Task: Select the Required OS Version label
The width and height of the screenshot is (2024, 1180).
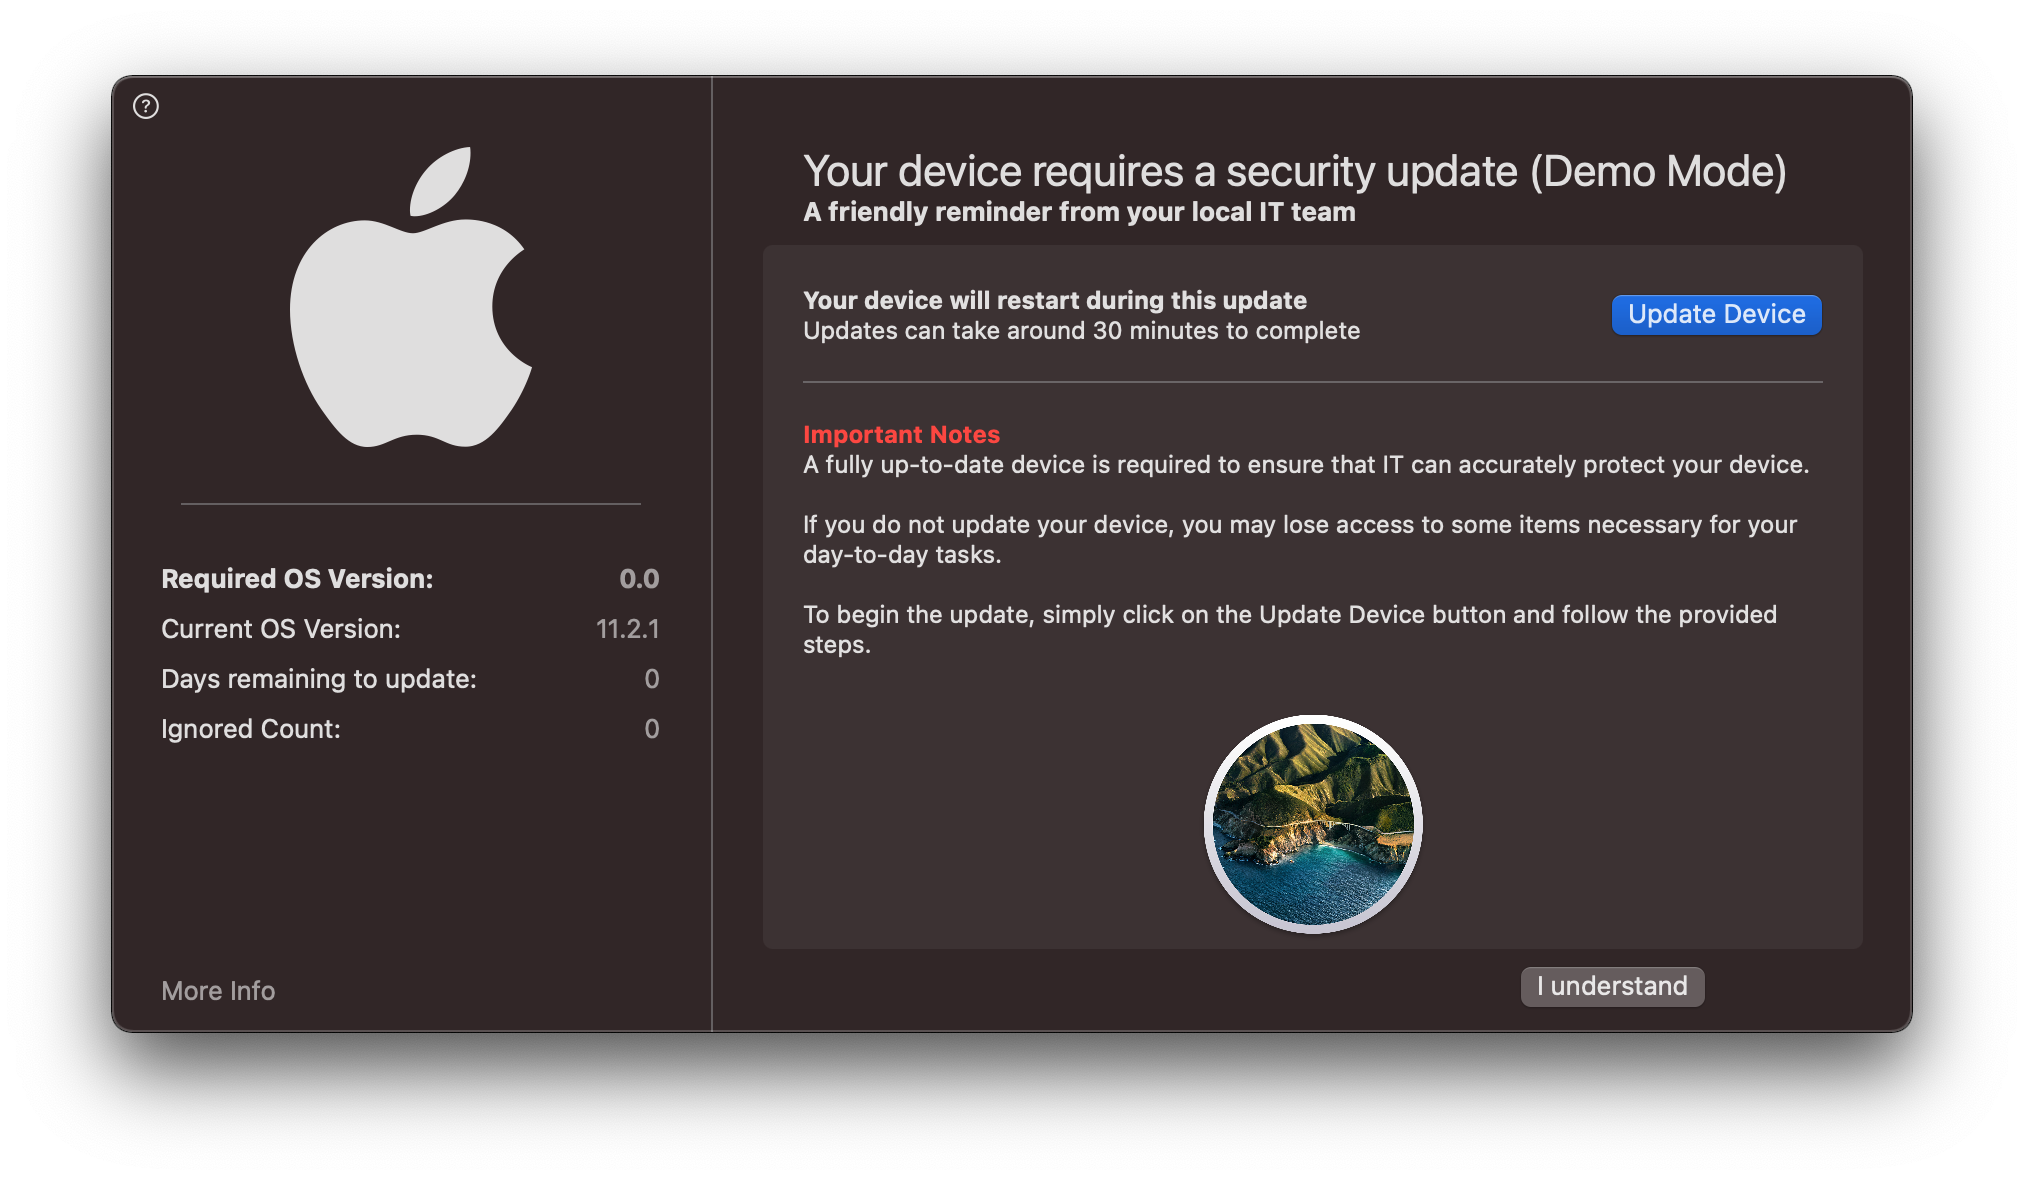Action: pos(297,579)
